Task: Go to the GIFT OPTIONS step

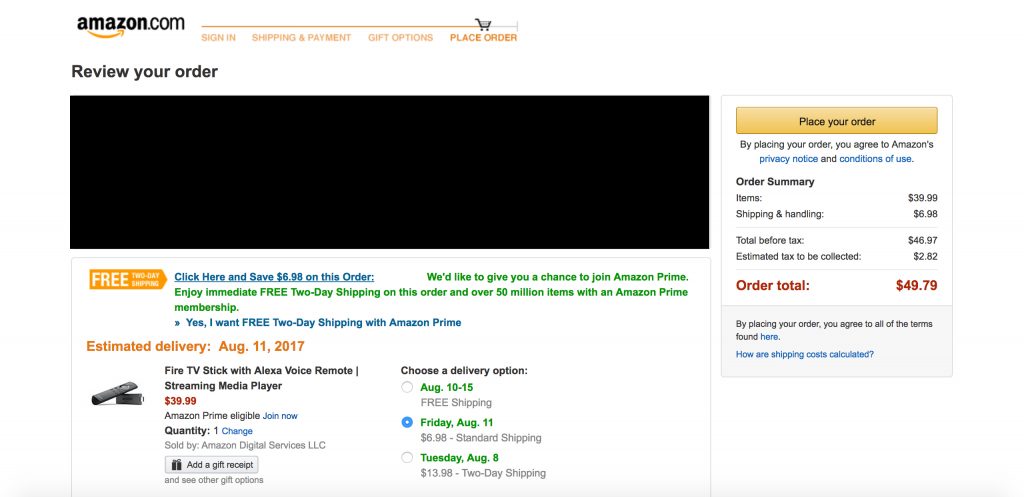Action: point(400,38)
